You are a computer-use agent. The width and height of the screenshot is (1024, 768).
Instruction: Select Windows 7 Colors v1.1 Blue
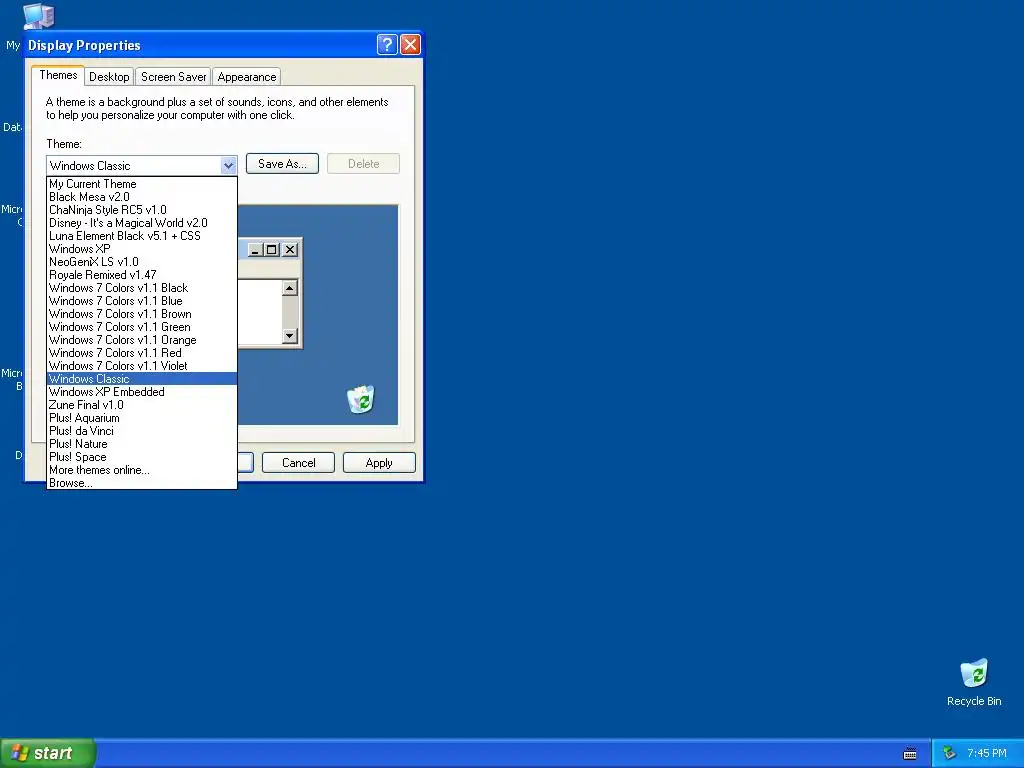(x=142, y=301)
